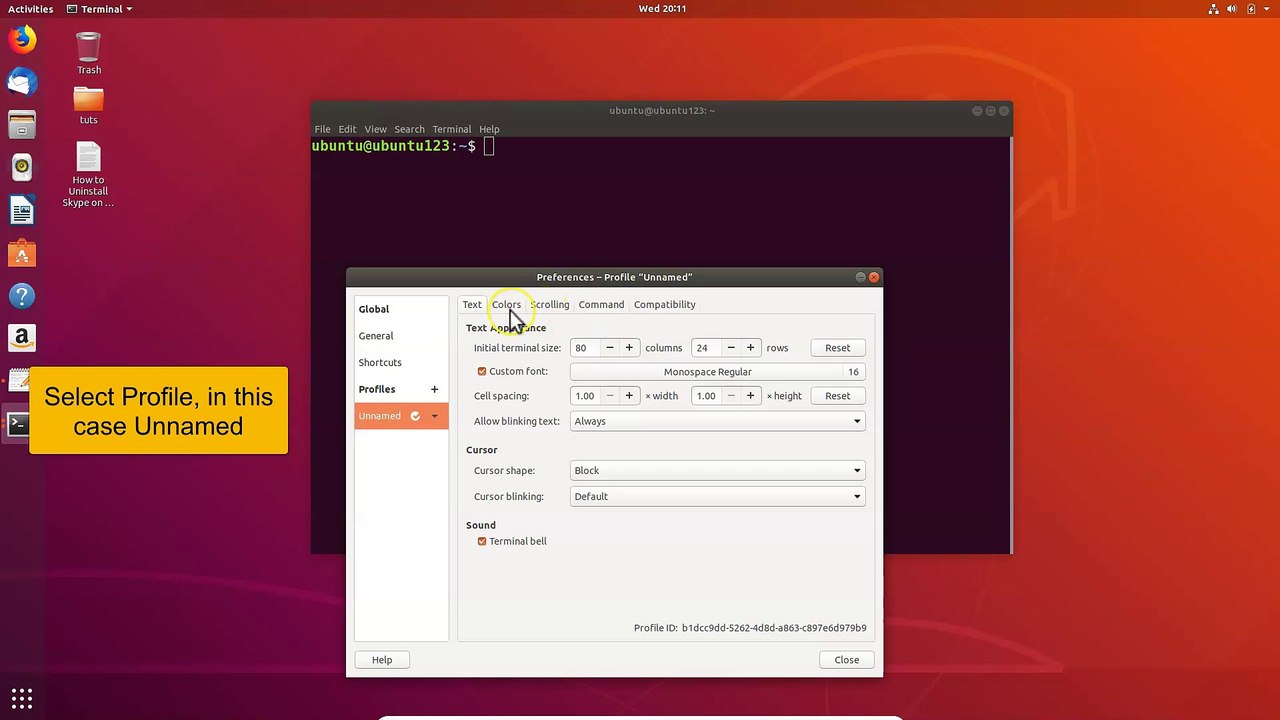The width and height of the screenshot is (1280, 720).
Task: Open the Help icon in dock
Action: click(x=22, y=296)
